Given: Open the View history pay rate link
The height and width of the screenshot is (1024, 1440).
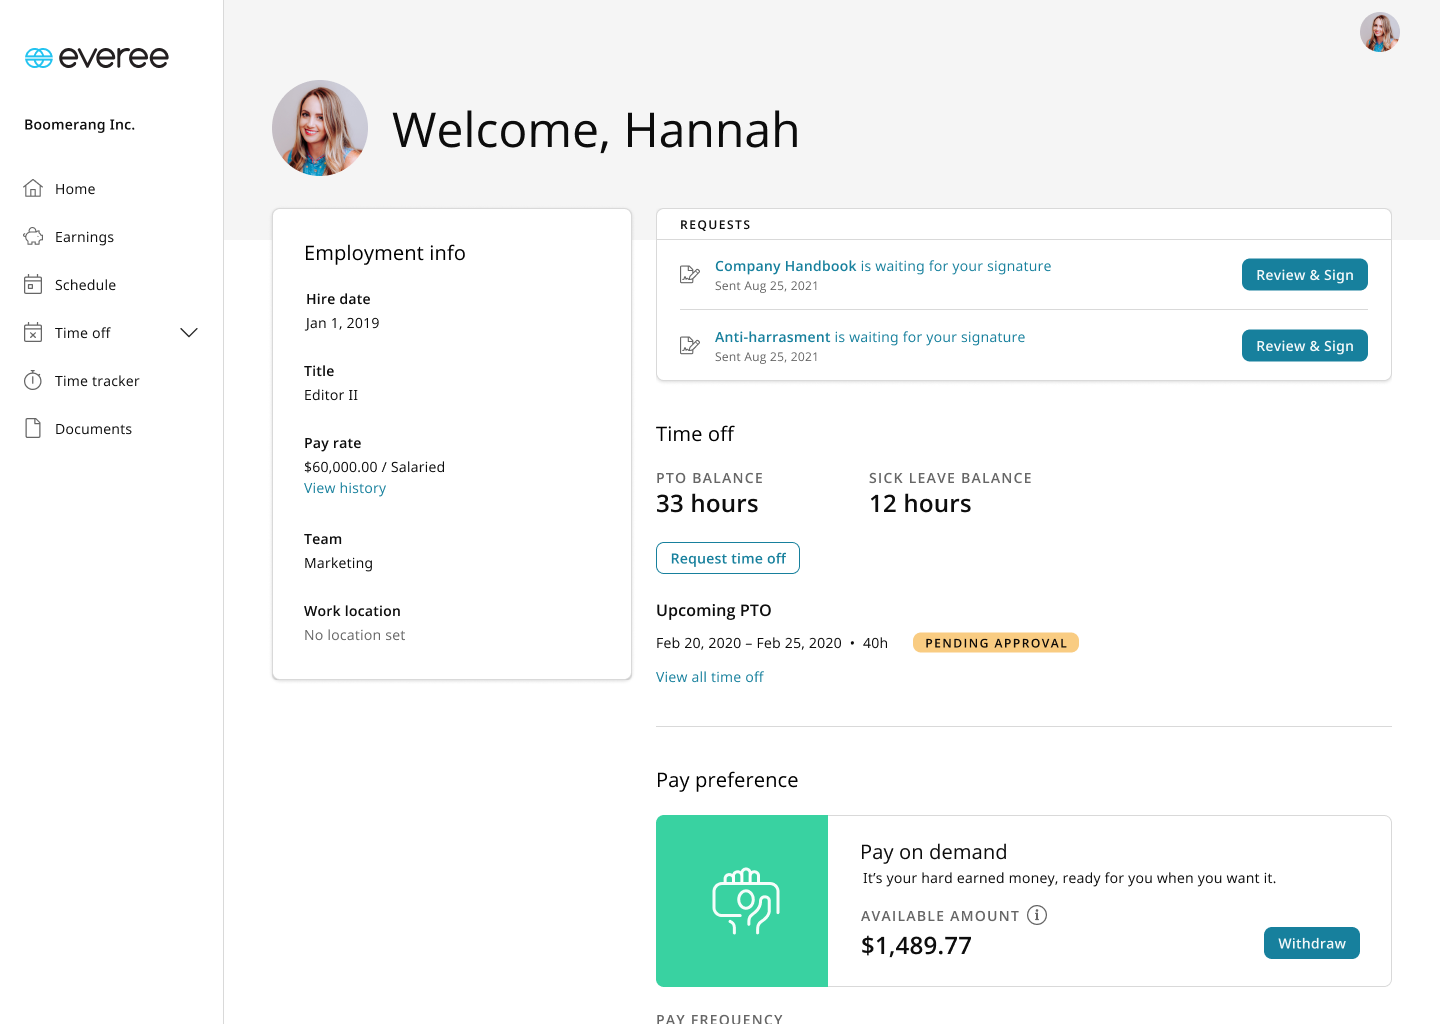Looking at the screenshot, I should tap(345, 488).
